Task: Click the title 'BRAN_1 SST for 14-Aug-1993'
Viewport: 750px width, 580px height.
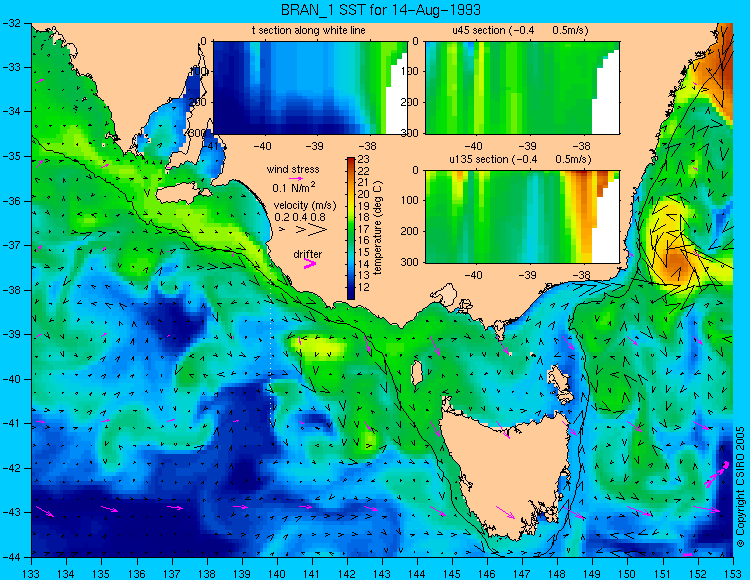Action: coord(380,10)
